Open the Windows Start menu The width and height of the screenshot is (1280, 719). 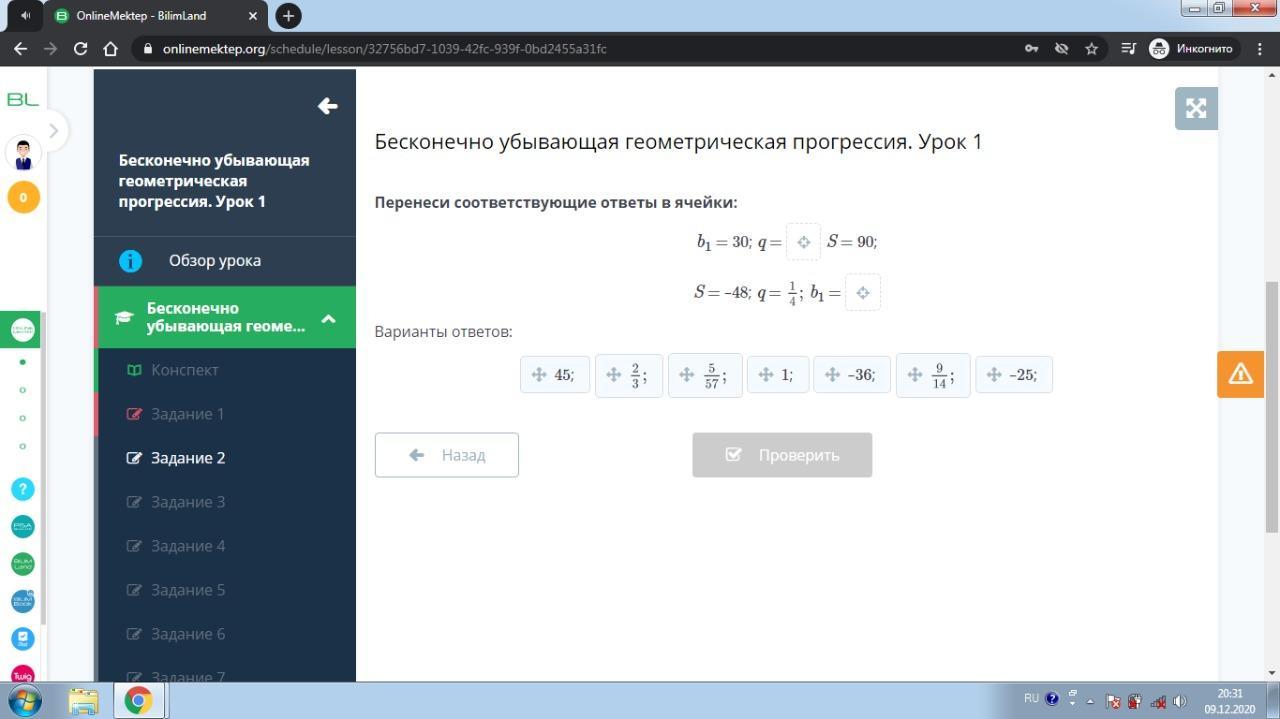click(24, 700)
